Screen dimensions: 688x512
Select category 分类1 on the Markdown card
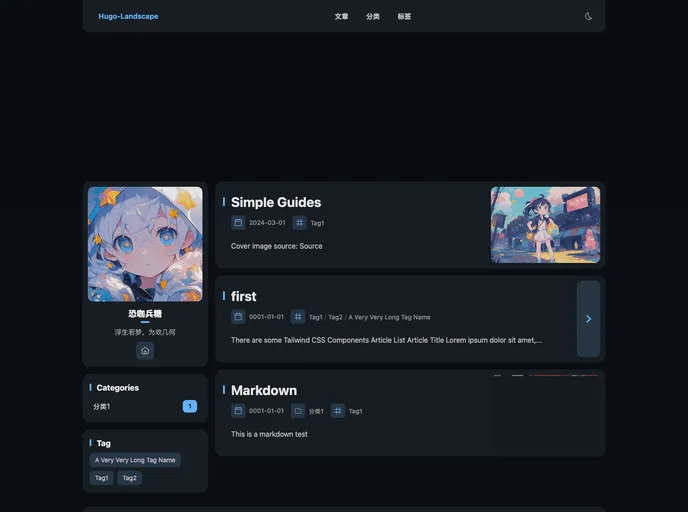coord(316,411)
